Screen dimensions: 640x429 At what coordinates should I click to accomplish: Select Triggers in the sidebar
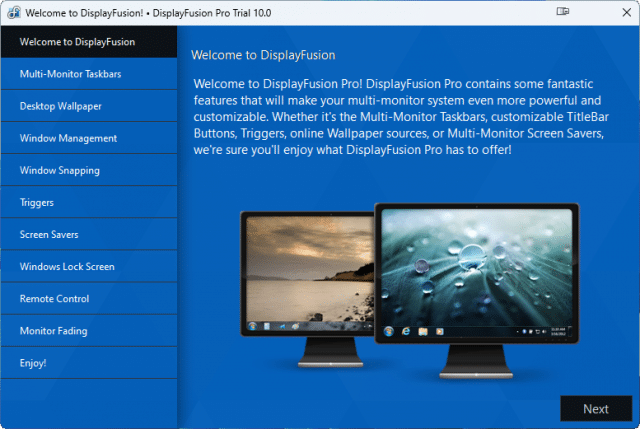point(89,202)
